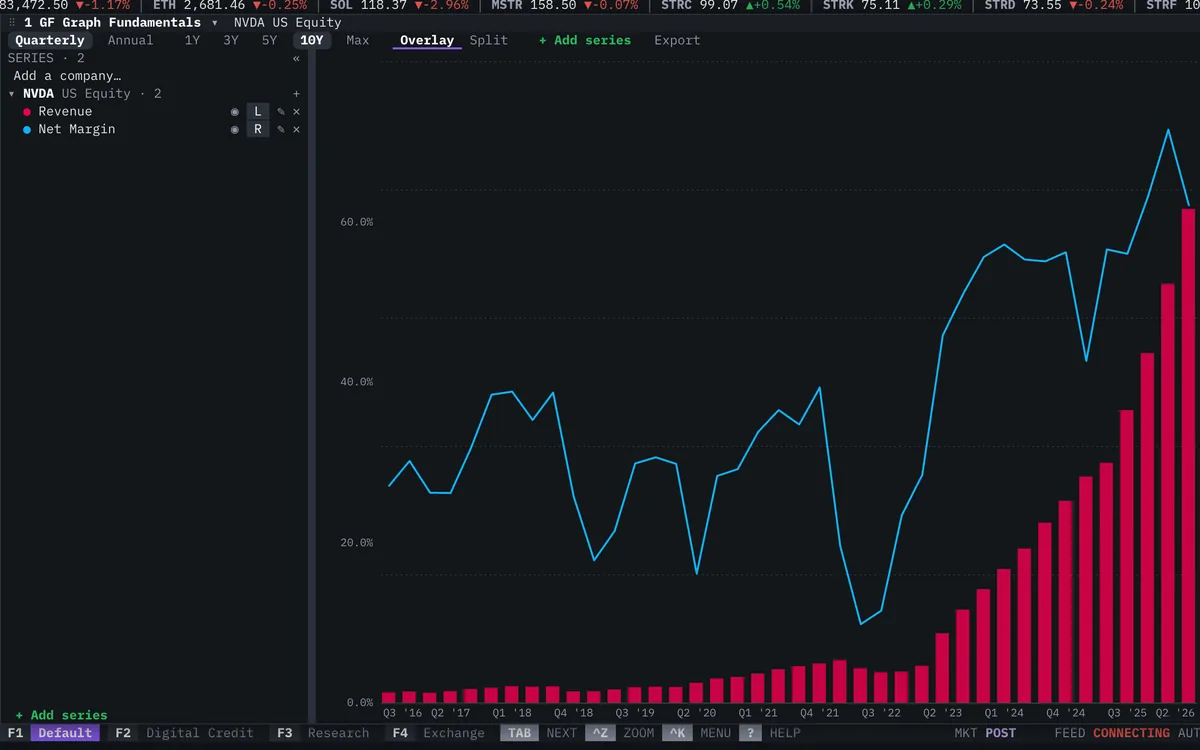Set time range to Max
Screen dimensions: 1200x750
[x=358, y=41]
